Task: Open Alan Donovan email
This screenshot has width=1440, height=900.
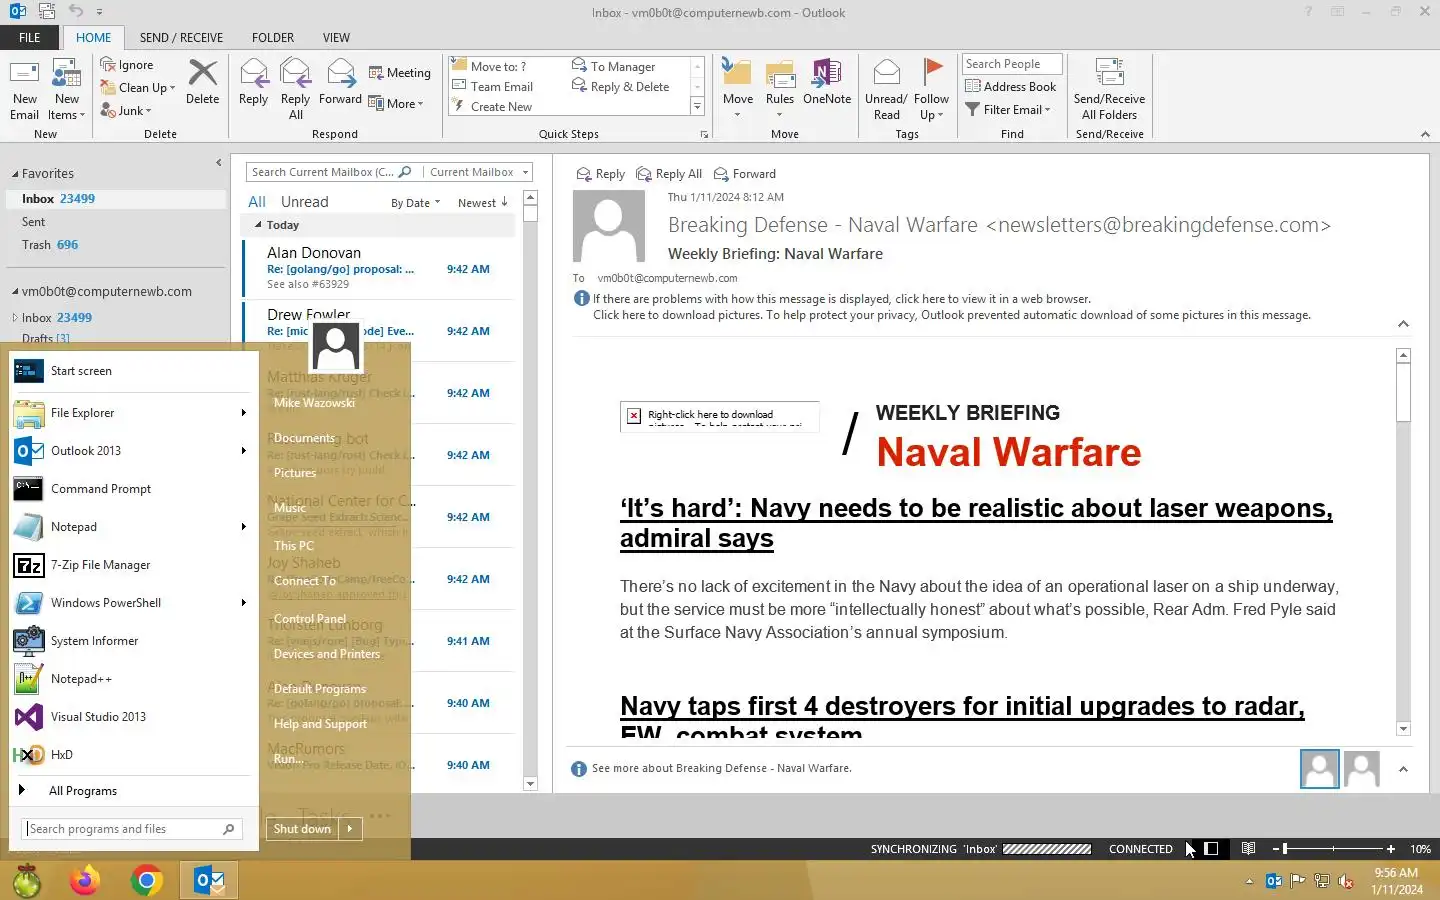Action: click(379, 268)
